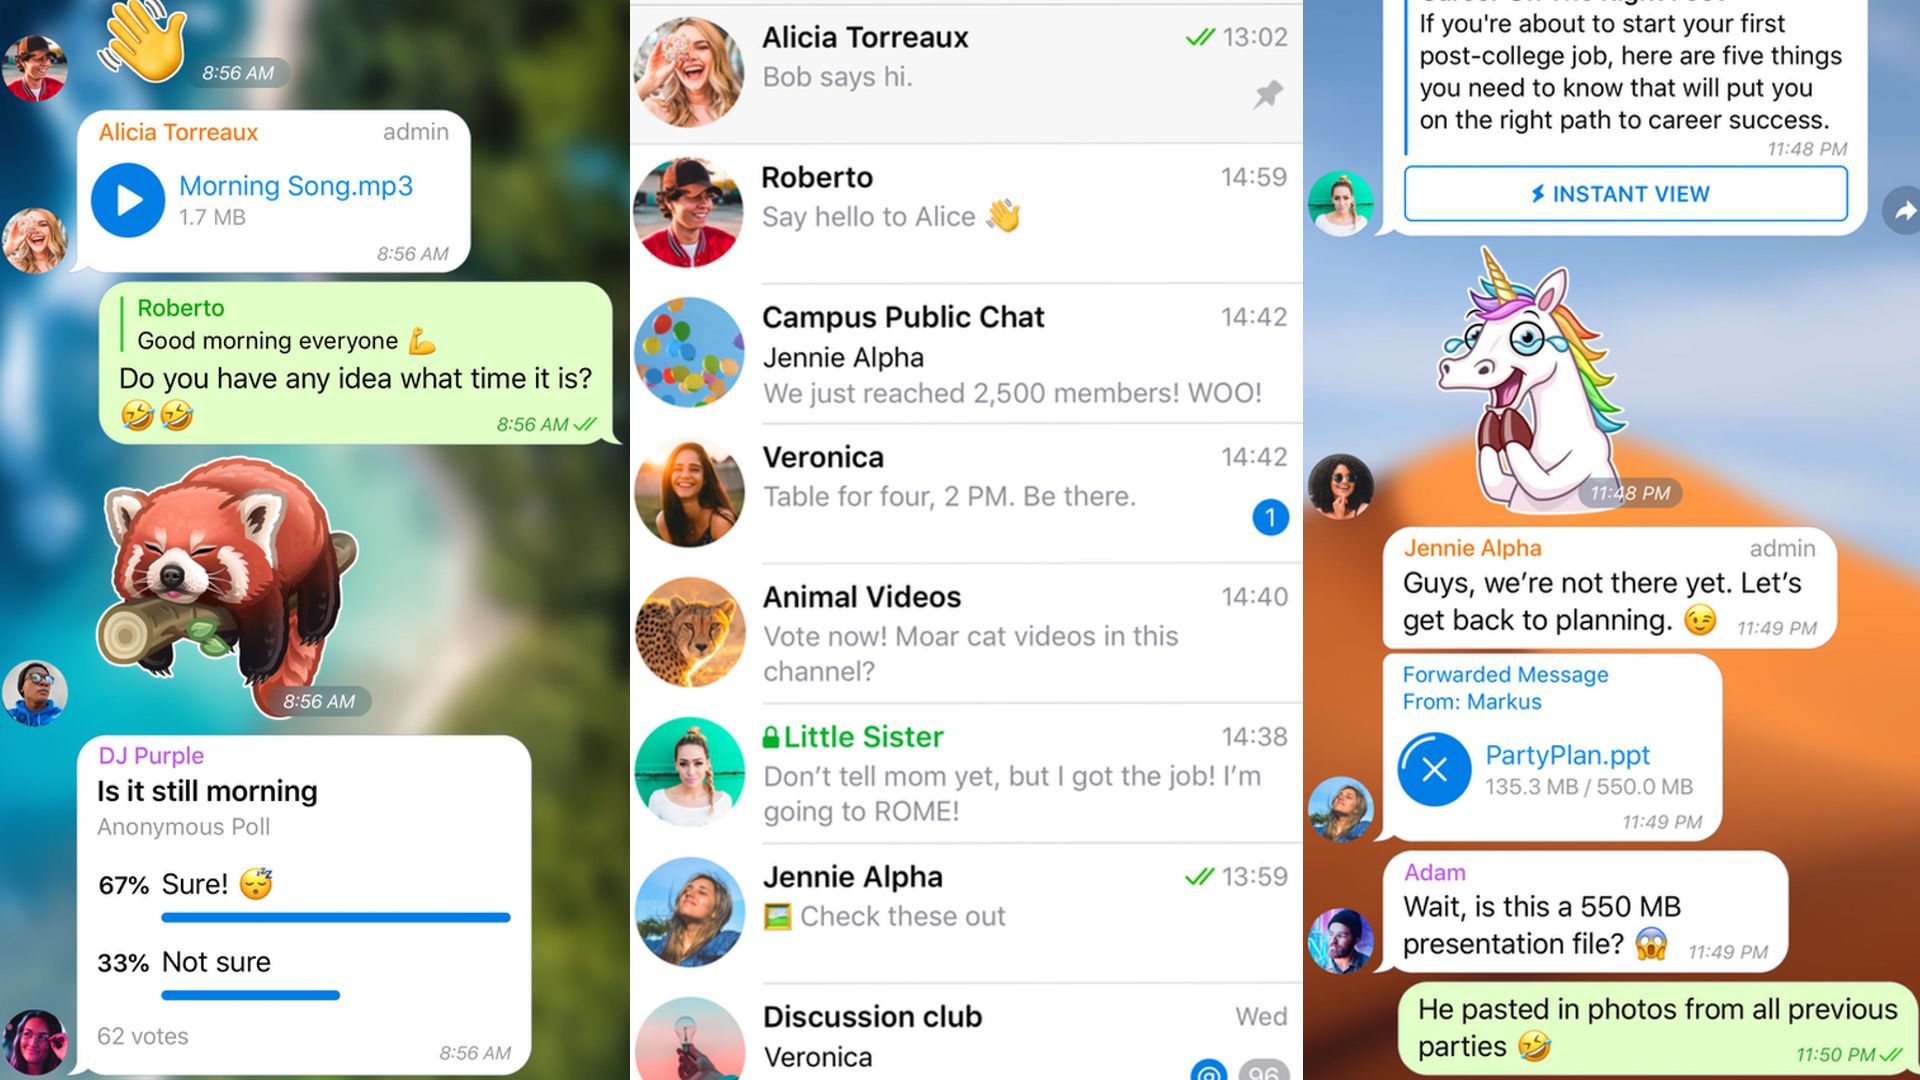1920x1080 pixels.
Task: Click the unread badge on Veronica's chat
Action: [x=1269, y=516]
